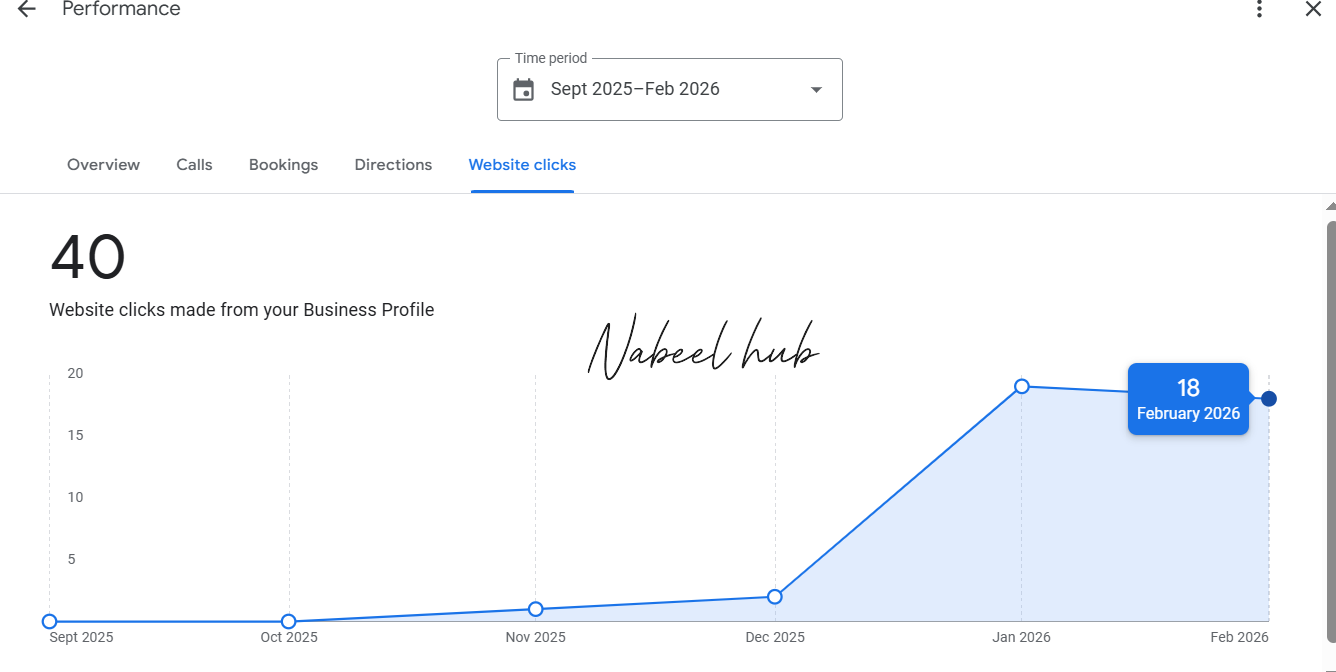Viewport: 1336px width, 672px height.
Task: Select the Bookings tab
Action: coord(283,164)
